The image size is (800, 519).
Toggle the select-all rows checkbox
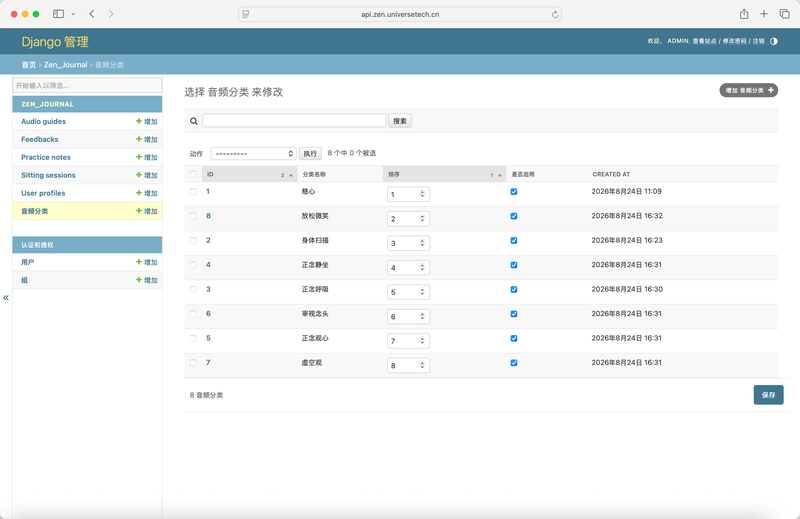193,174
